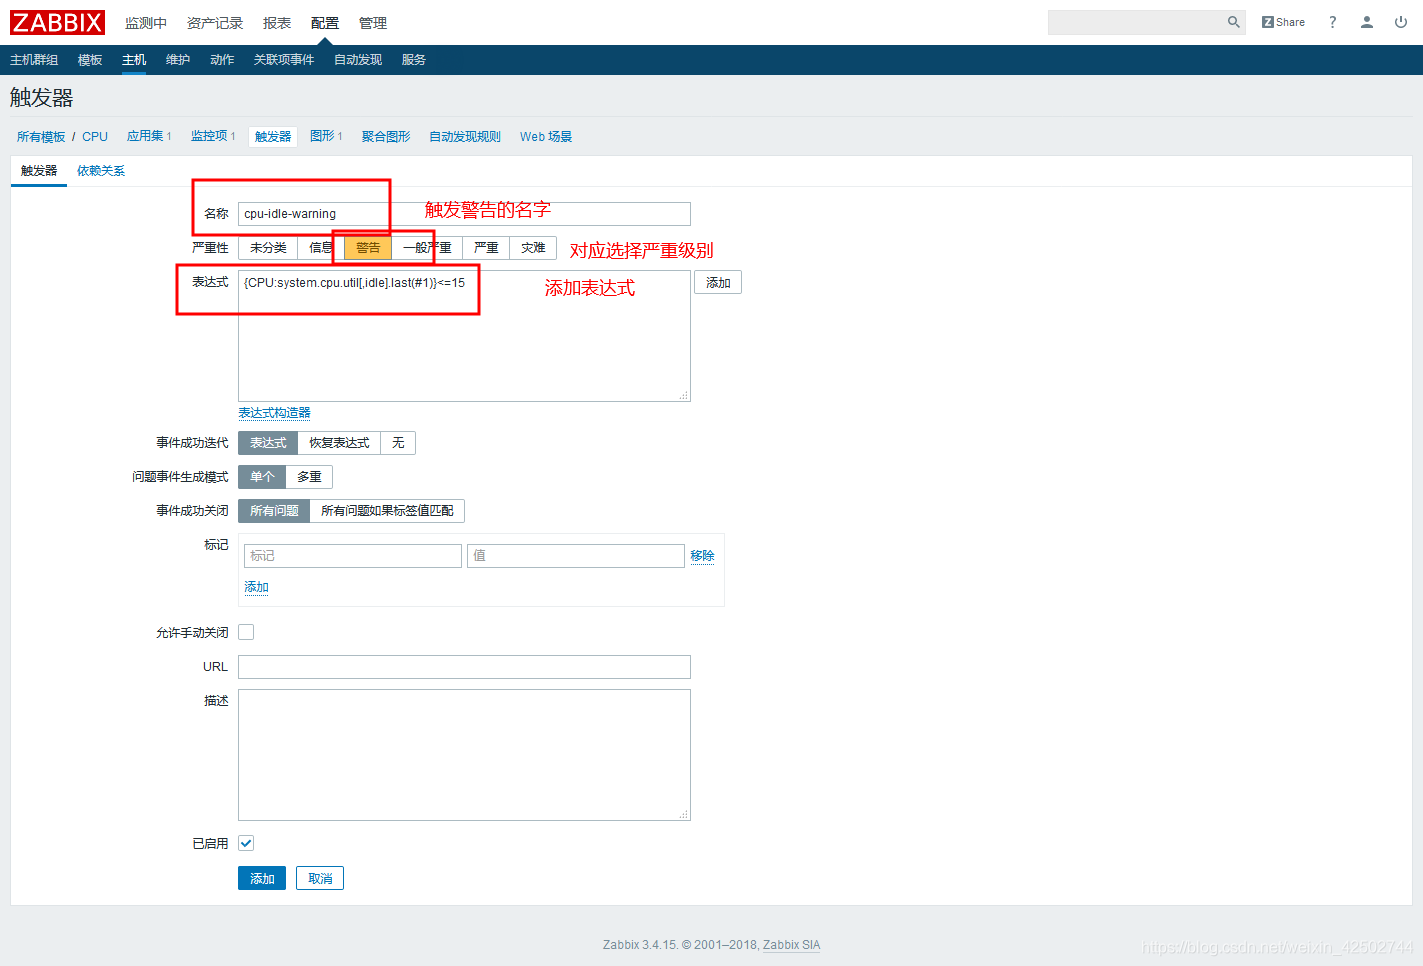Select 恢复表达式 option

point(339,443)
